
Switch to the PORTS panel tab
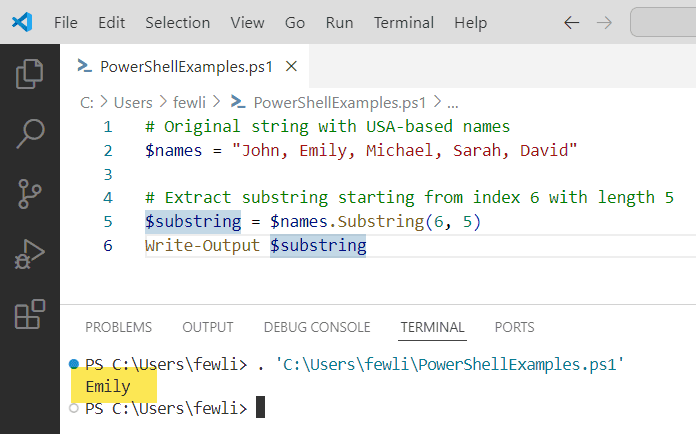click(514, 327)
